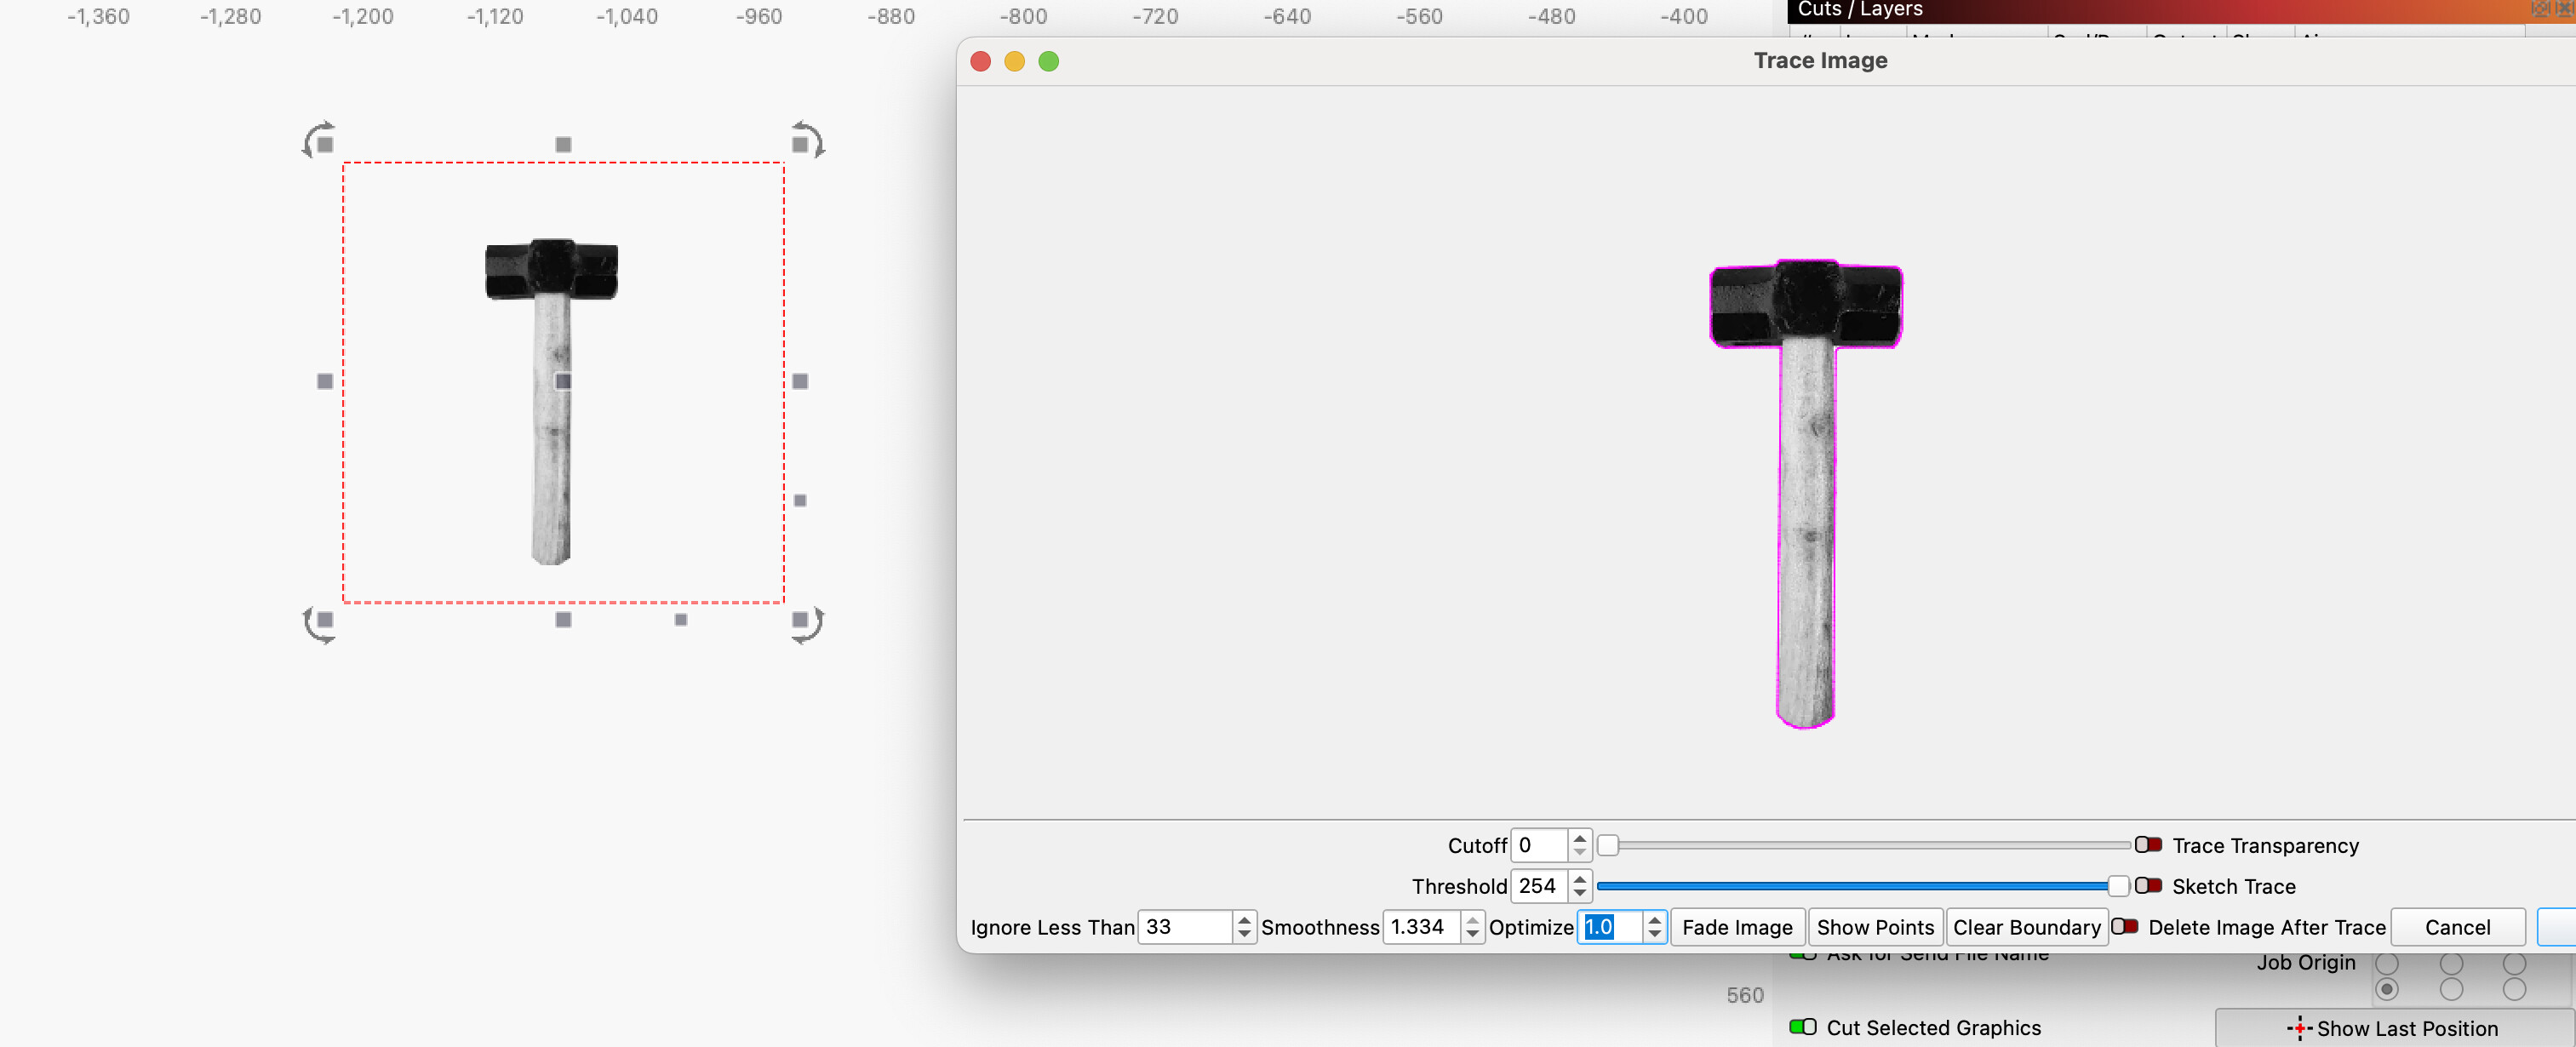Toggle Delete Image After Trace
The image size is (2576, 1047).
[x=2124, y=927]
